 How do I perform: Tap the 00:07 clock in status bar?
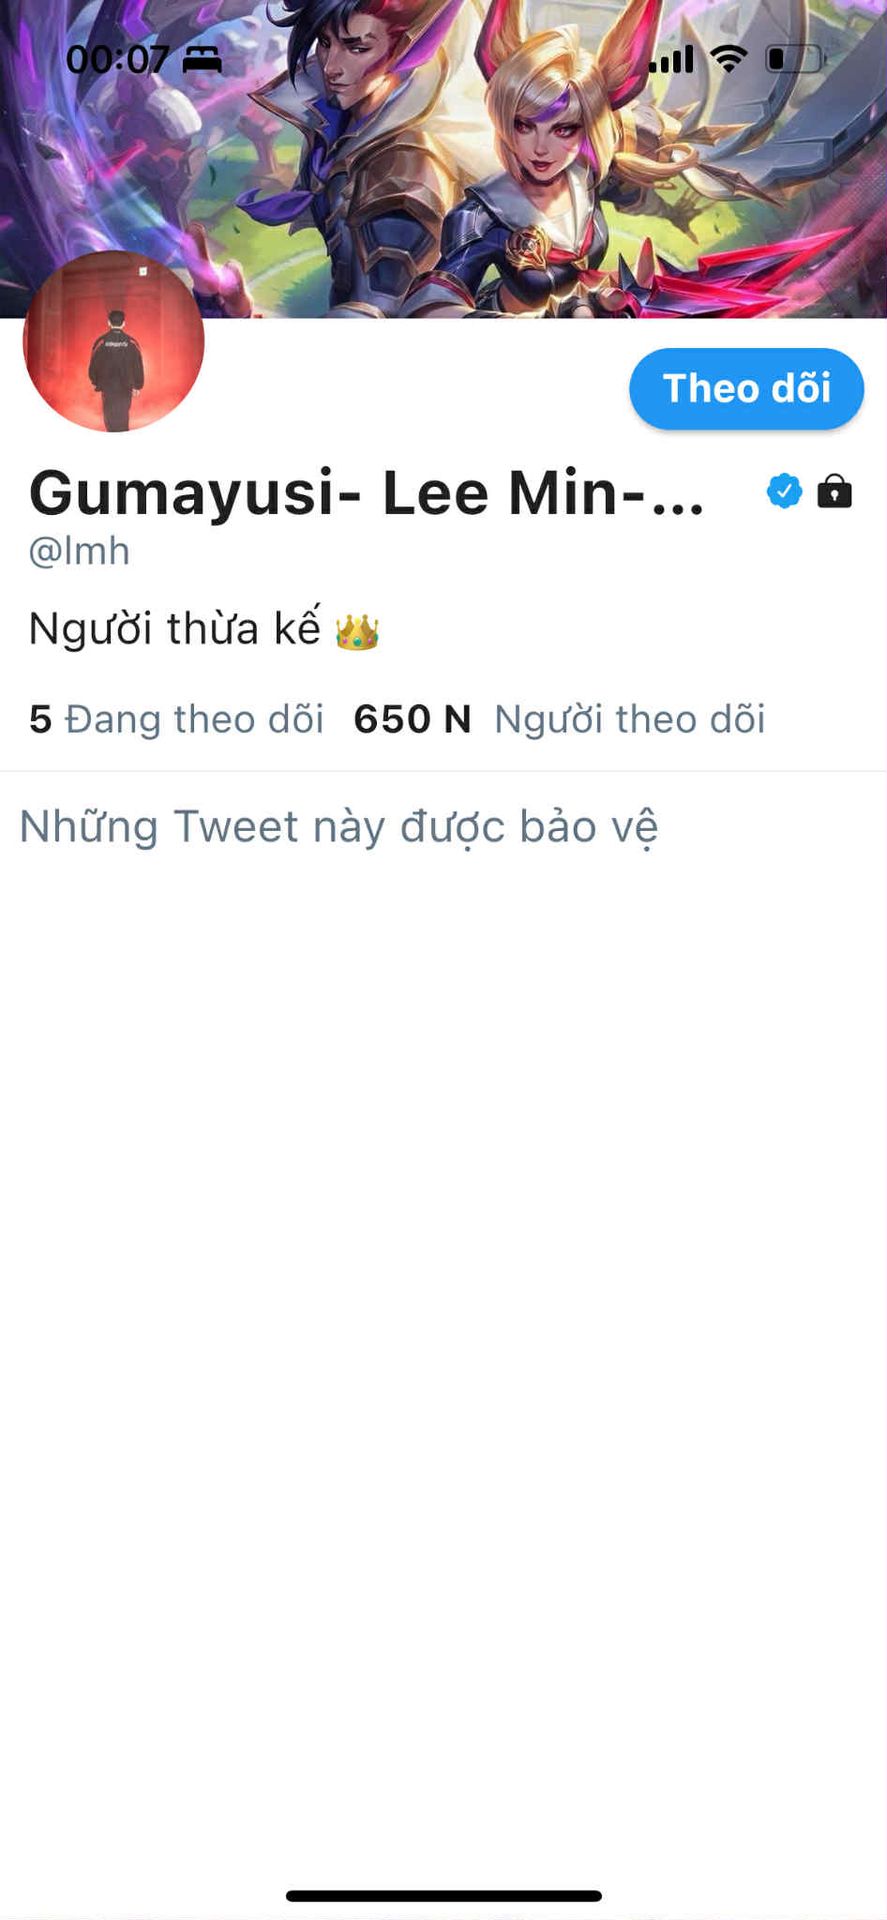click(x=117, y=60)
